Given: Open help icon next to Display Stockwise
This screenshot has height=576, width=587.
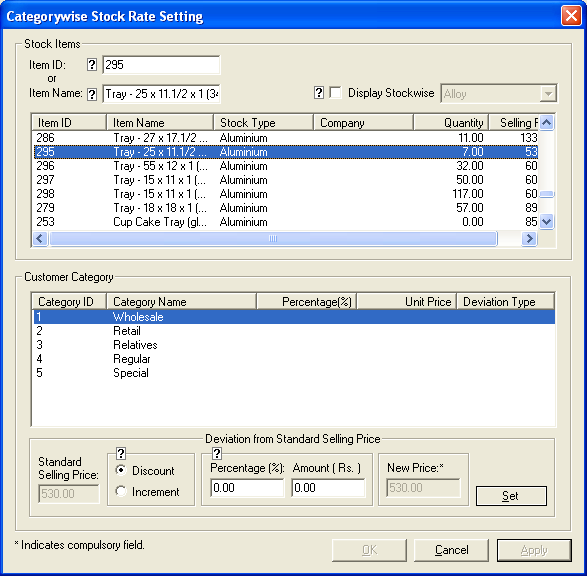Looking at the screenshot, I should click(x=319, y=92).
